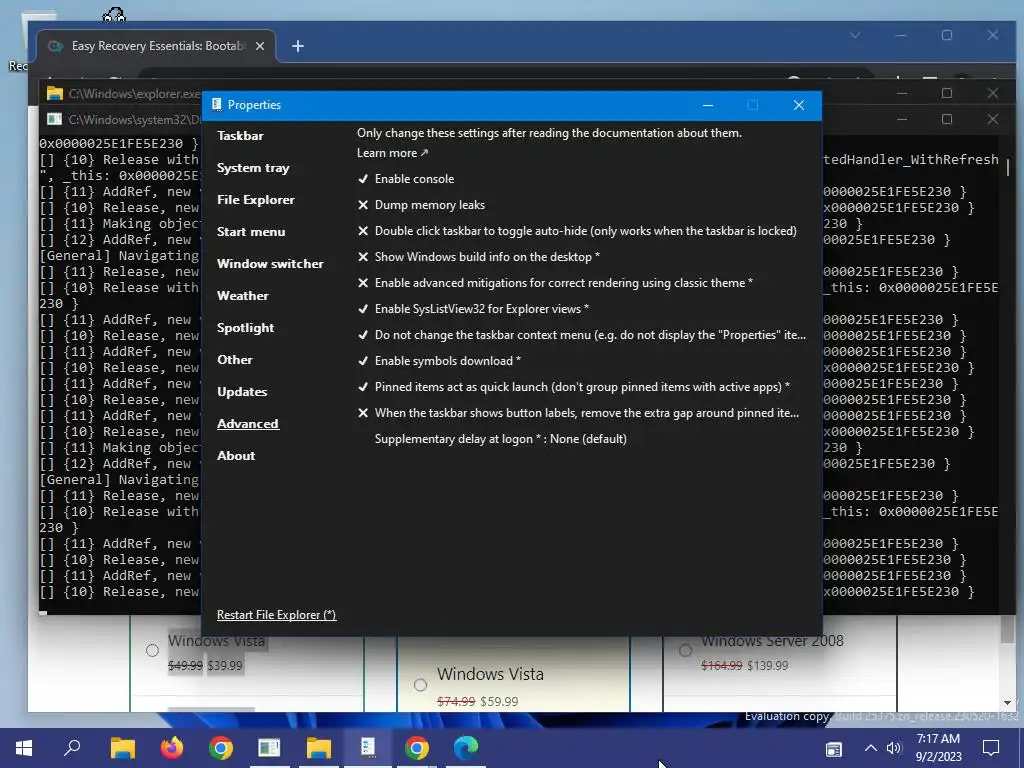The height and width of the screenshot is (768, 1024).
Task: Open the notification center icon
Action: (x=991, y=748)
